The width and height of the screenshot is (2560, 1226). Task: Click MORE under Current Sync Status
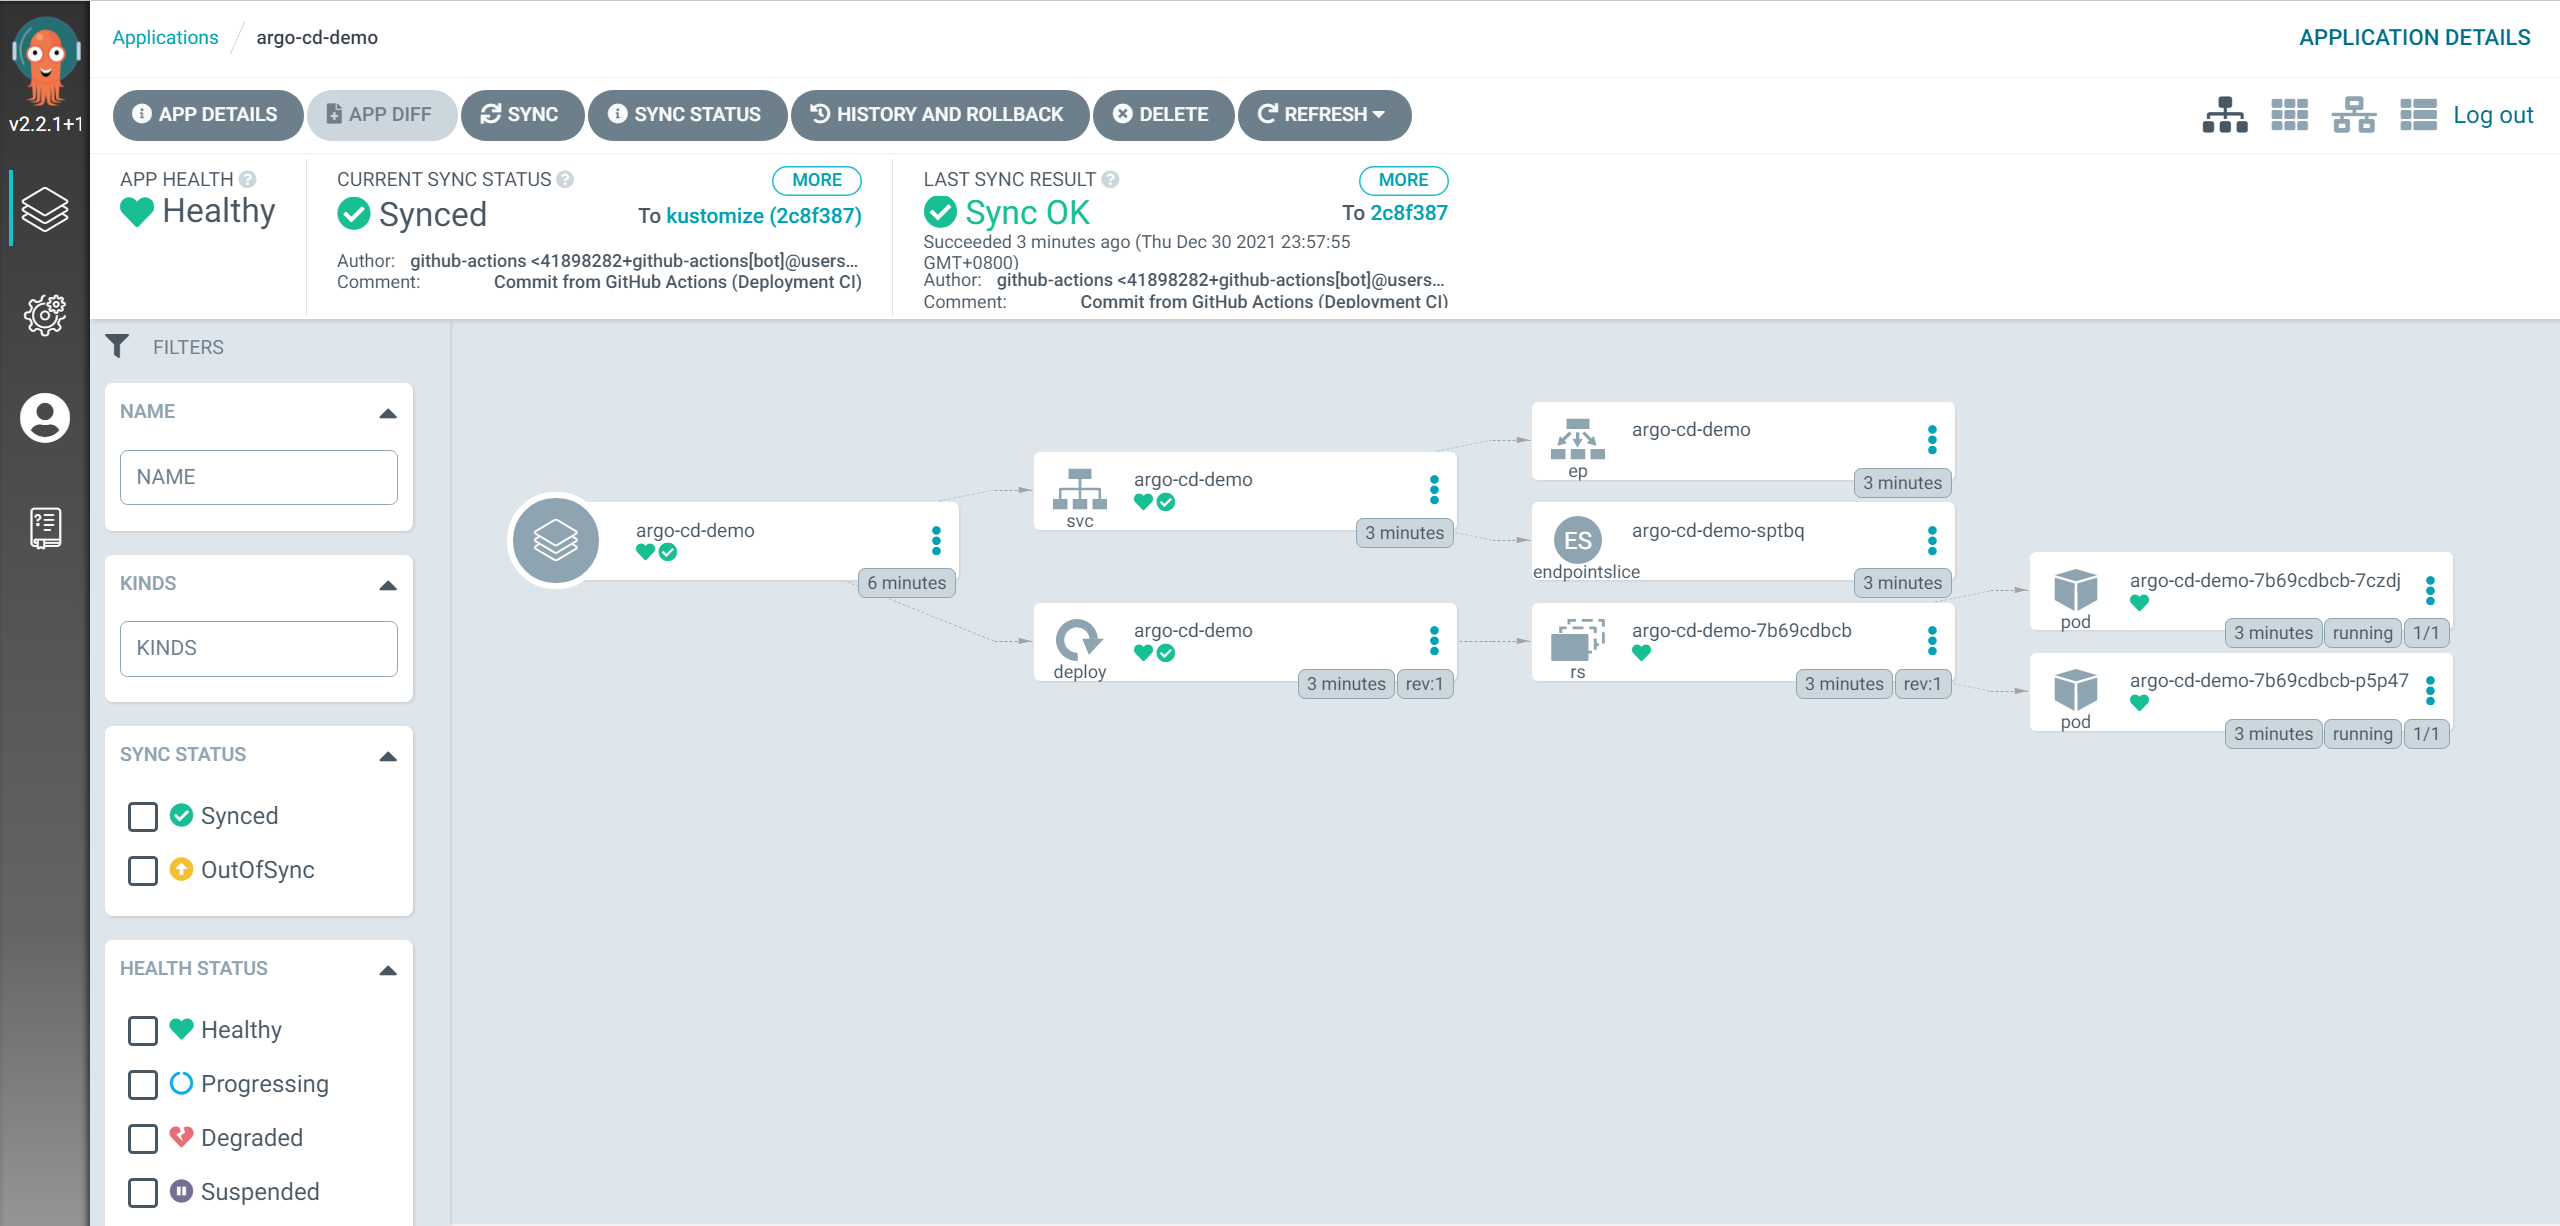click(x=816, y=180)
